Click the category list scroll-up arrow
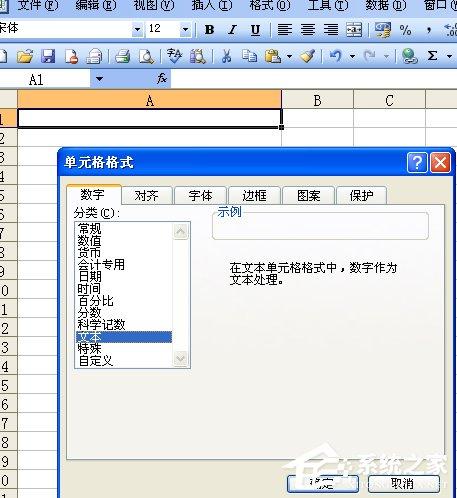Viewport: 457px width, 498px height. tap(181, 231)
